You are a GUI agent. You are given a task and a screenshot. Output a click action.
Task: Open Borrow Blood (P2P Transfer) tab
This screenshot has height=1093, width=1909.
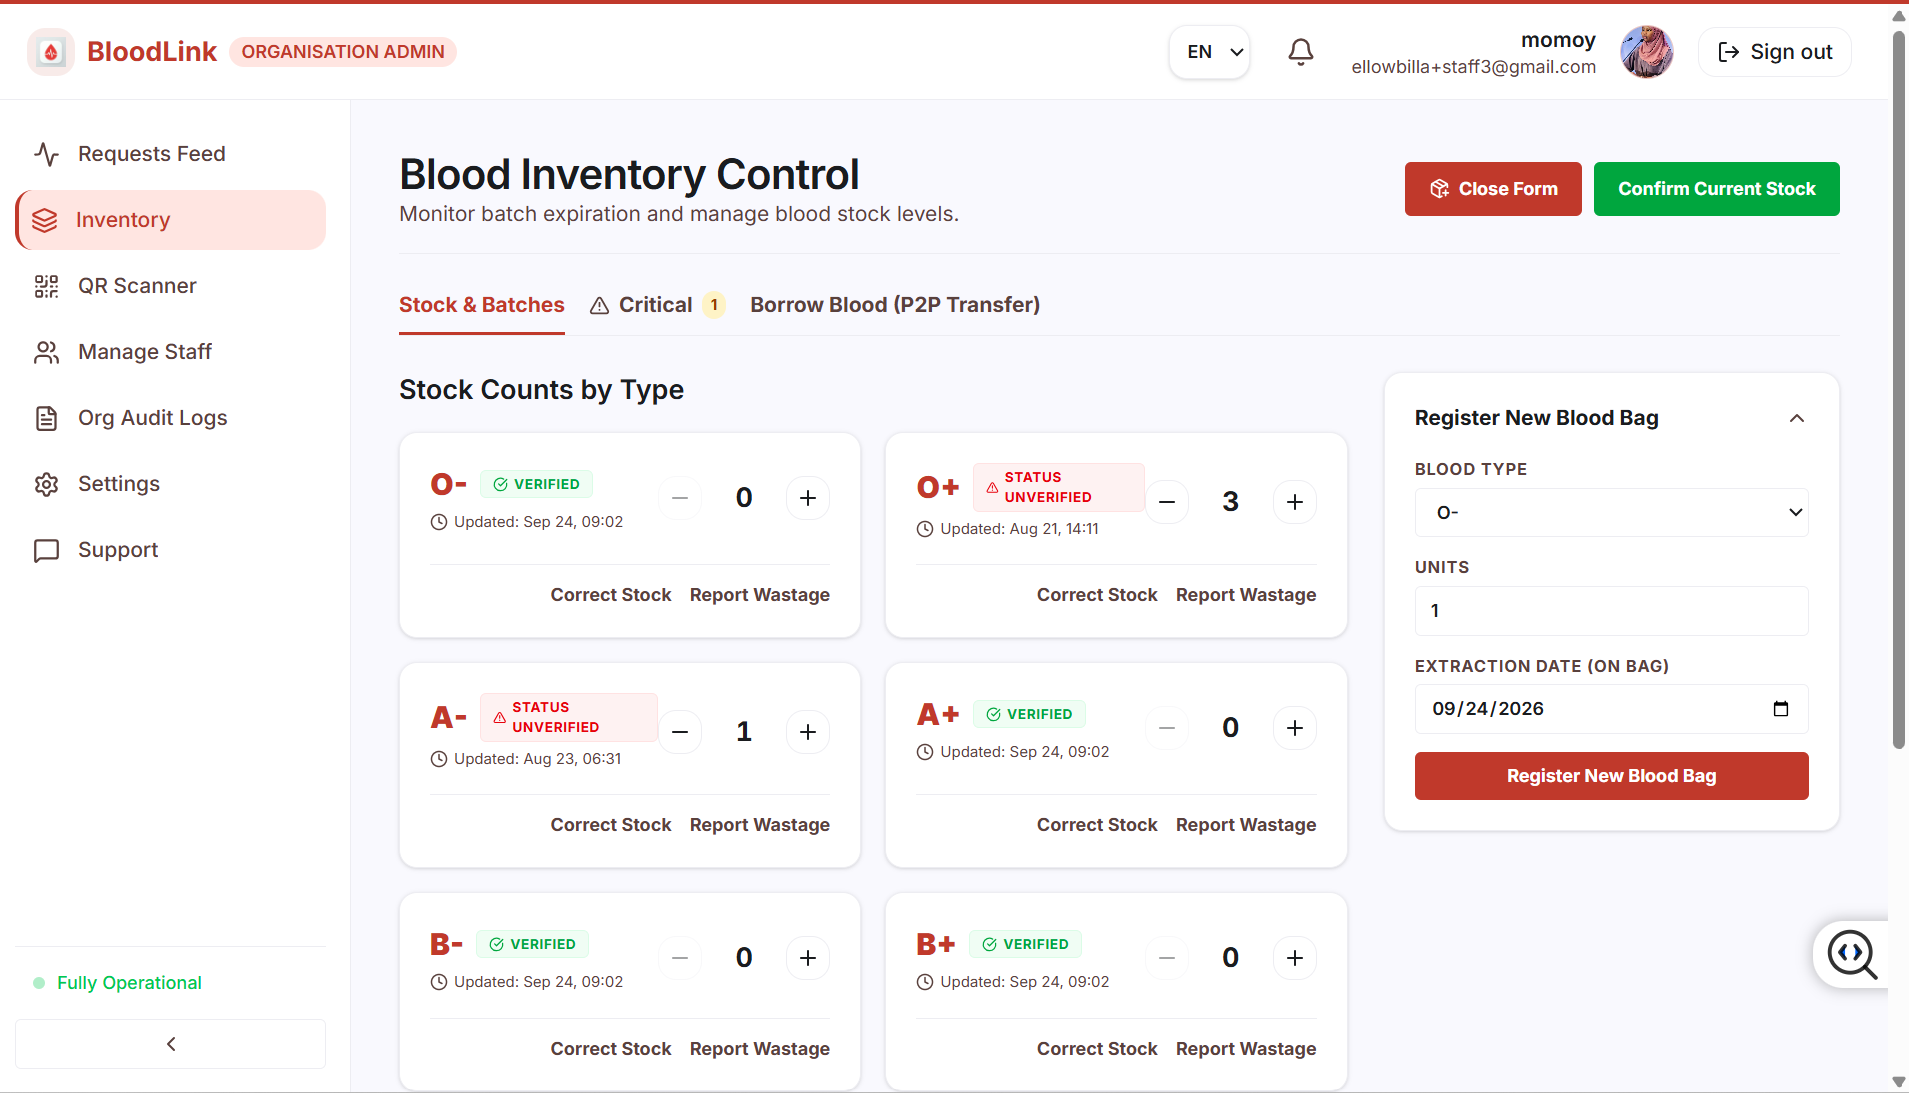click(895, 305)
